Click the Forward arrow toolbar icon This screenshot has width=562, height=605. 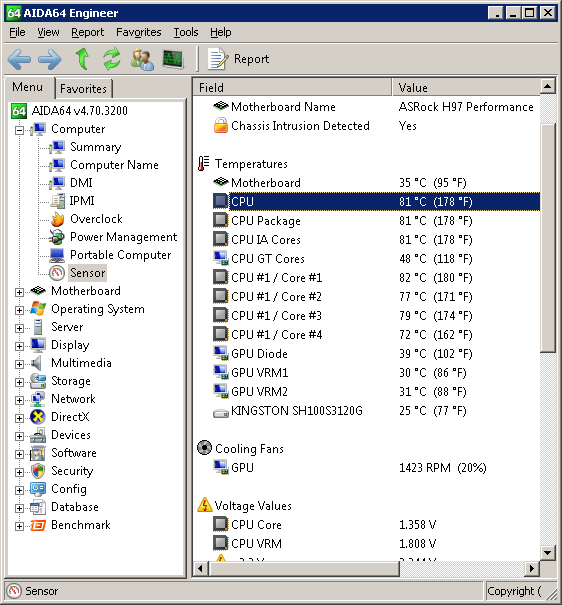pyautogui.click(x=50, y=59)
